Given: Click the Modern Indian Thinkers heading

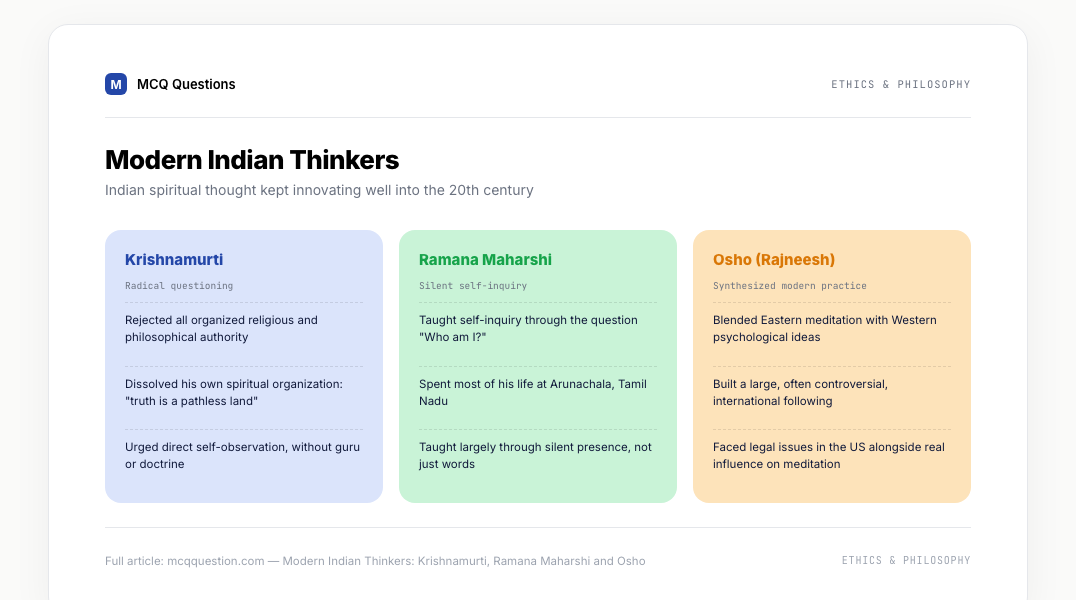Looking at the screenshot, I should coord(252,160).
